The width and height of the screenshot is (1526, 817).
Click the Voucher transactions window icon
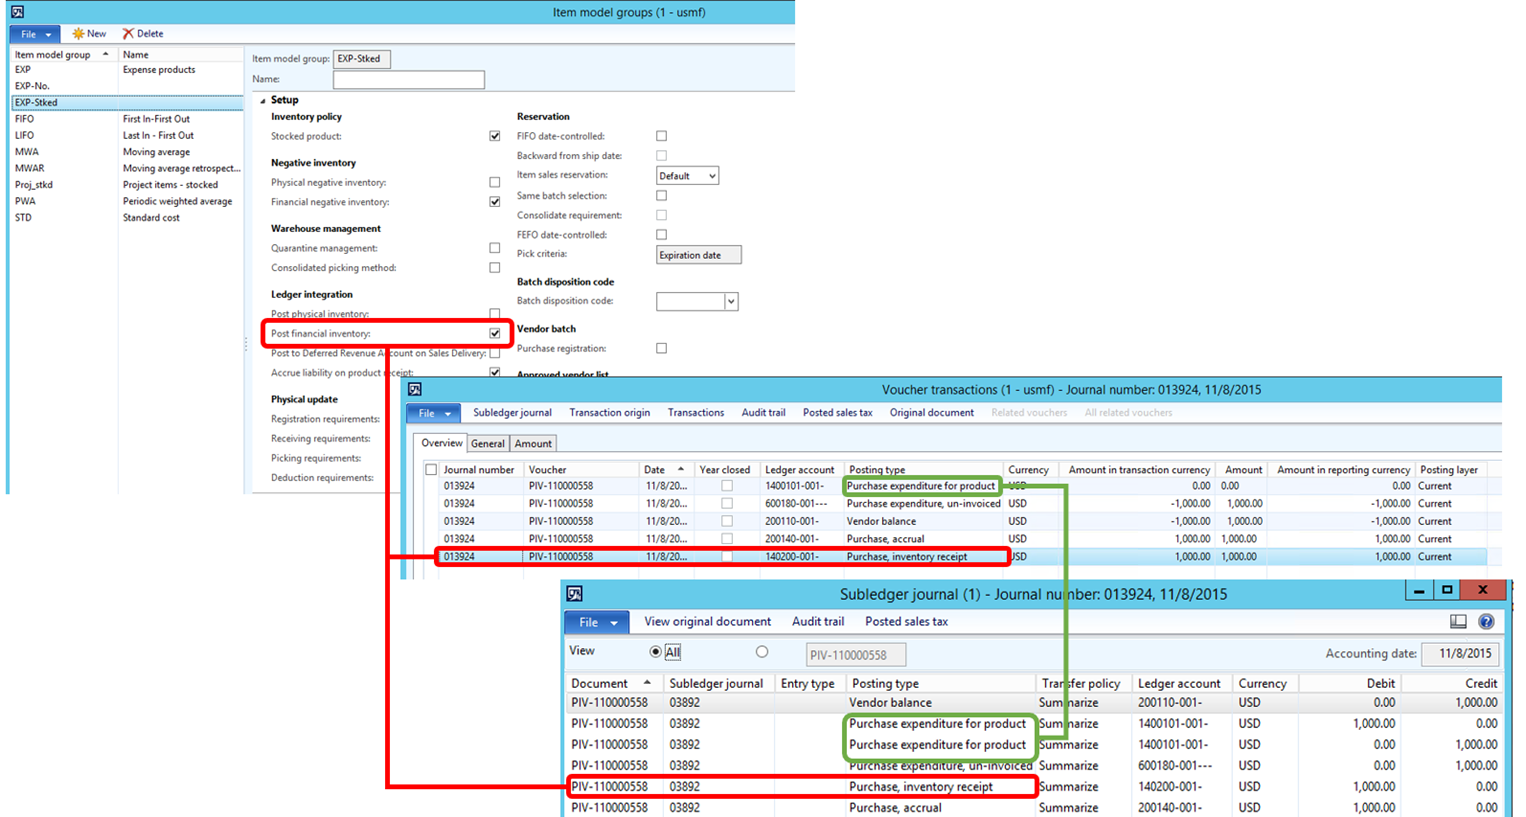[415, 389]
